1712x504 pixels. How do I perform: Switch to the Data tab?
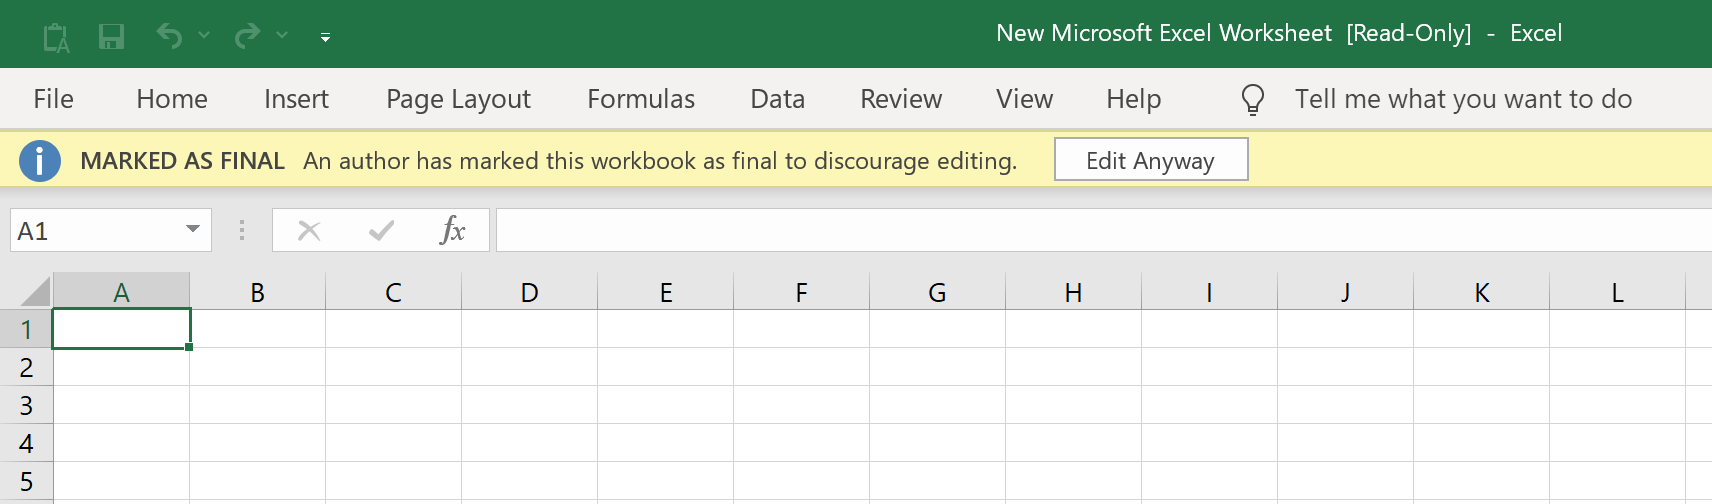pyautogui.click(x=778, y=99)
